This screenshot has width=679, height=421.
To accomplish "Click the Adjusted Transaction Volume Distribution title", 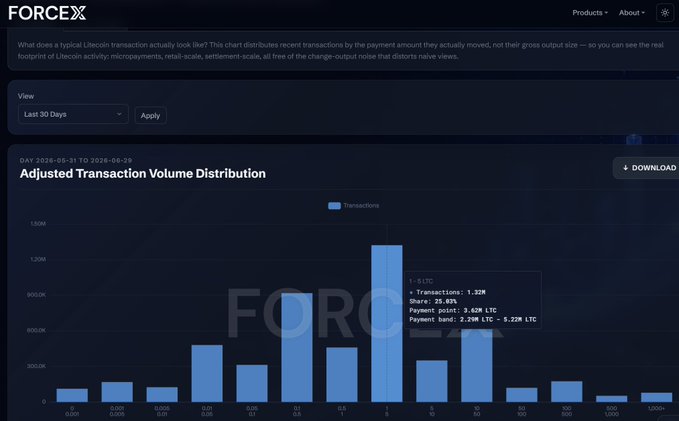I will 143,174.
